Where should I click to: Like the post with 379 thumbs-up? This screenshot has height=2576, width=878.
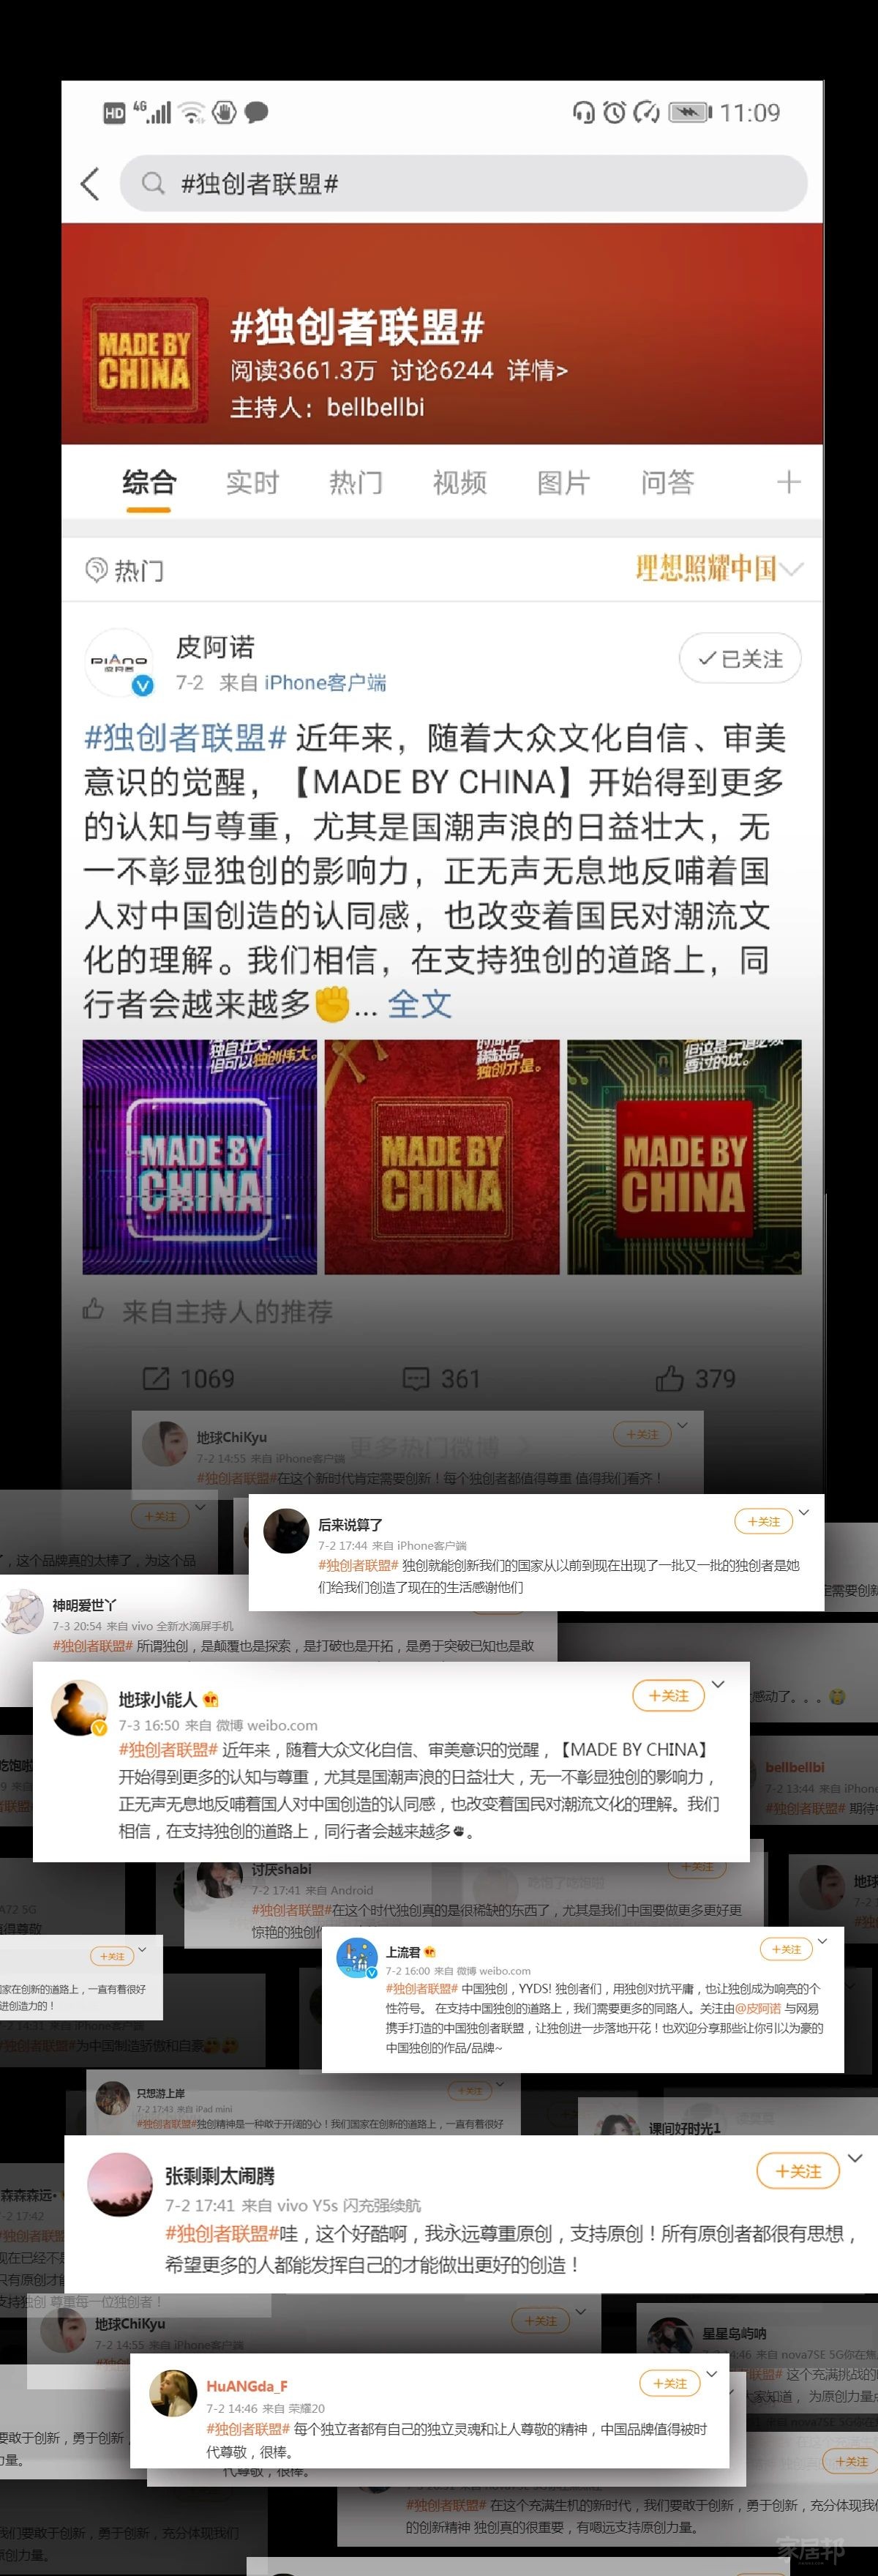coord(669,1379)
